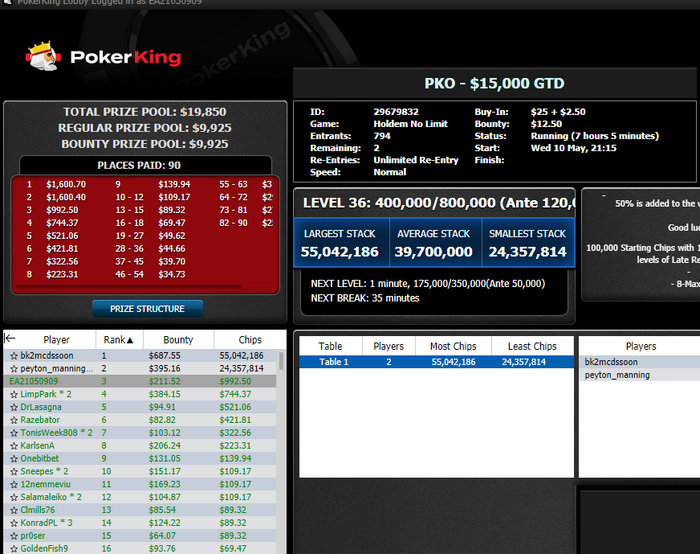
Task: Toggle favorite star for KarlsenA
Action: tap(14, 446)
